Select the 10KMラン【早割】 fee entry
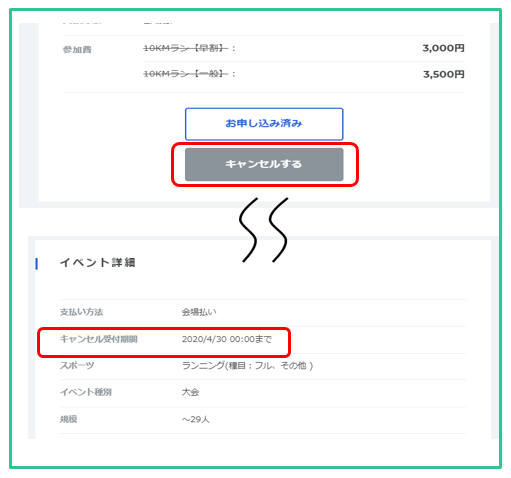This screenshot has height=478, width=511. coord(186,48)
